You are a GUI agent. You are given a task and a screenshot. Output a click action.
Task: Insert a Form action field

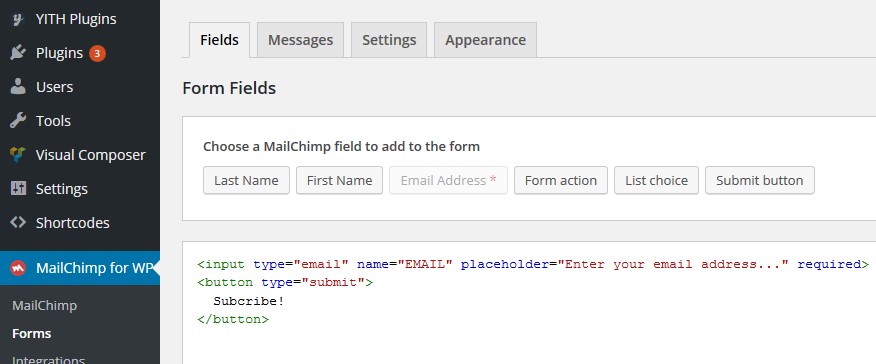pos(561,180)
